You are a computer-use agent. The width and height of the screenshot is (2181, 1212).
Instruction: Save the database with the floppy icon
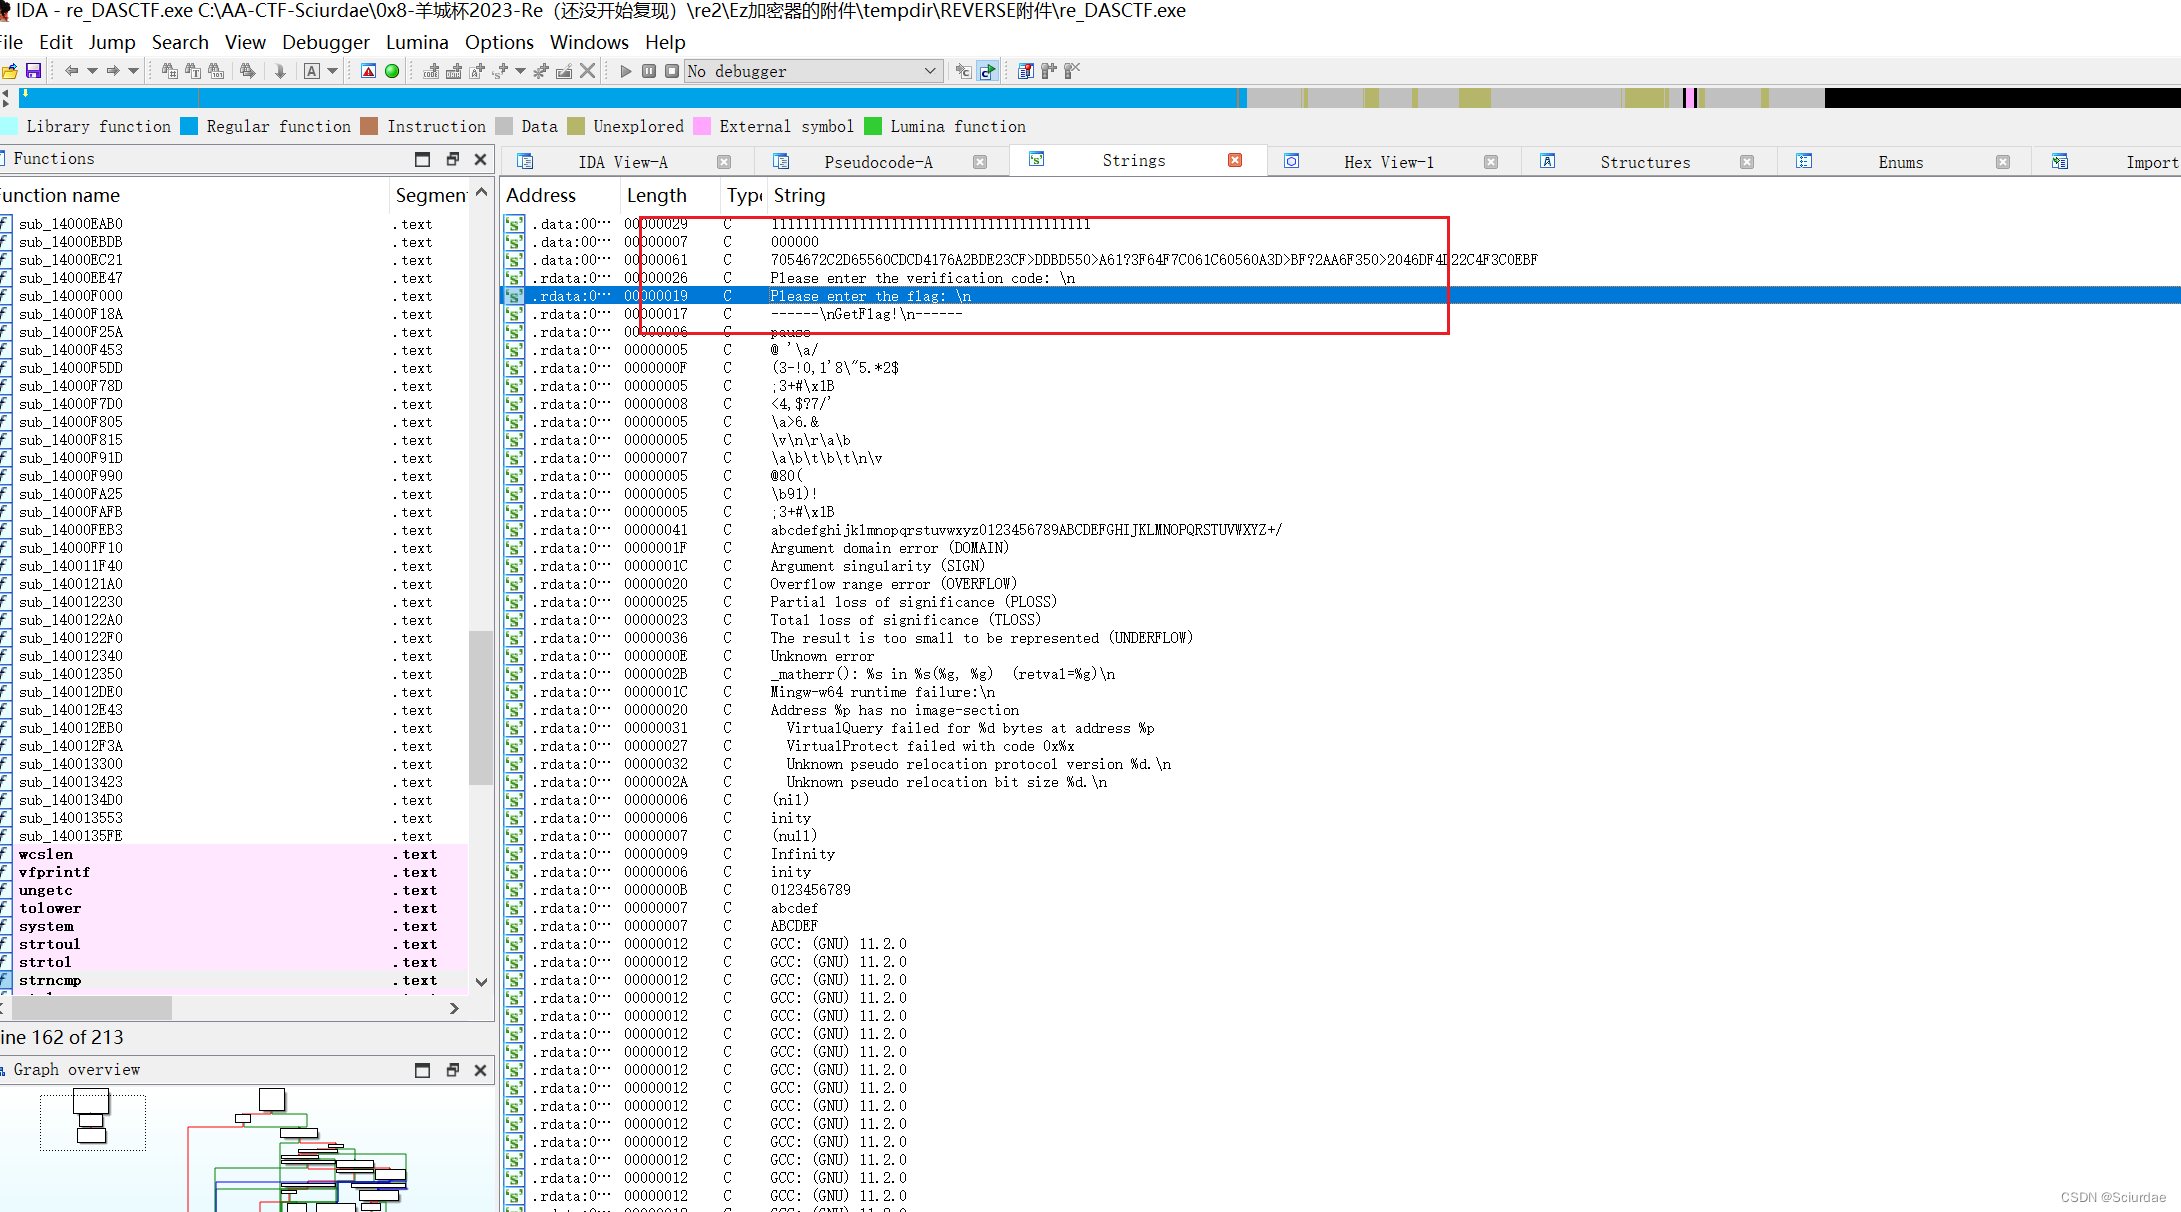click(x=33, y=71)
